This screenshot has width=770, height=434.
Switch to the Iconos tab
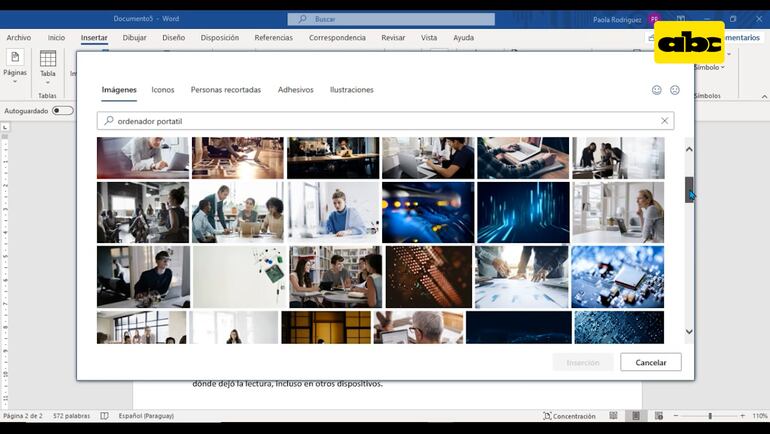(162, 90)
